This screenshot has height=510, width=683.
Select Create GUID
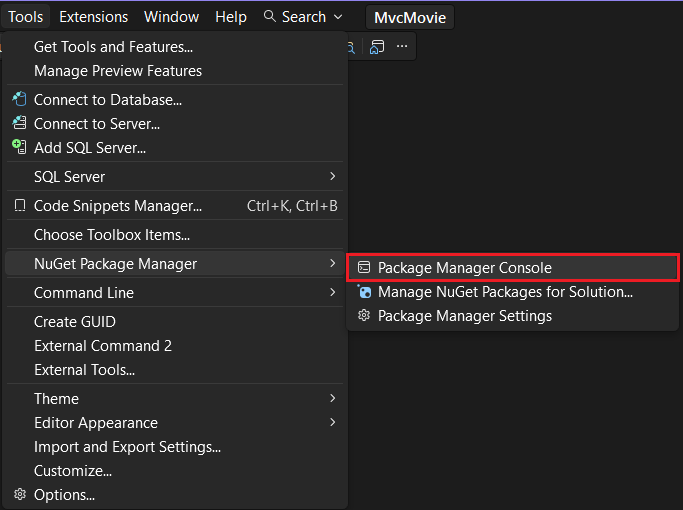tap(175, 321)
